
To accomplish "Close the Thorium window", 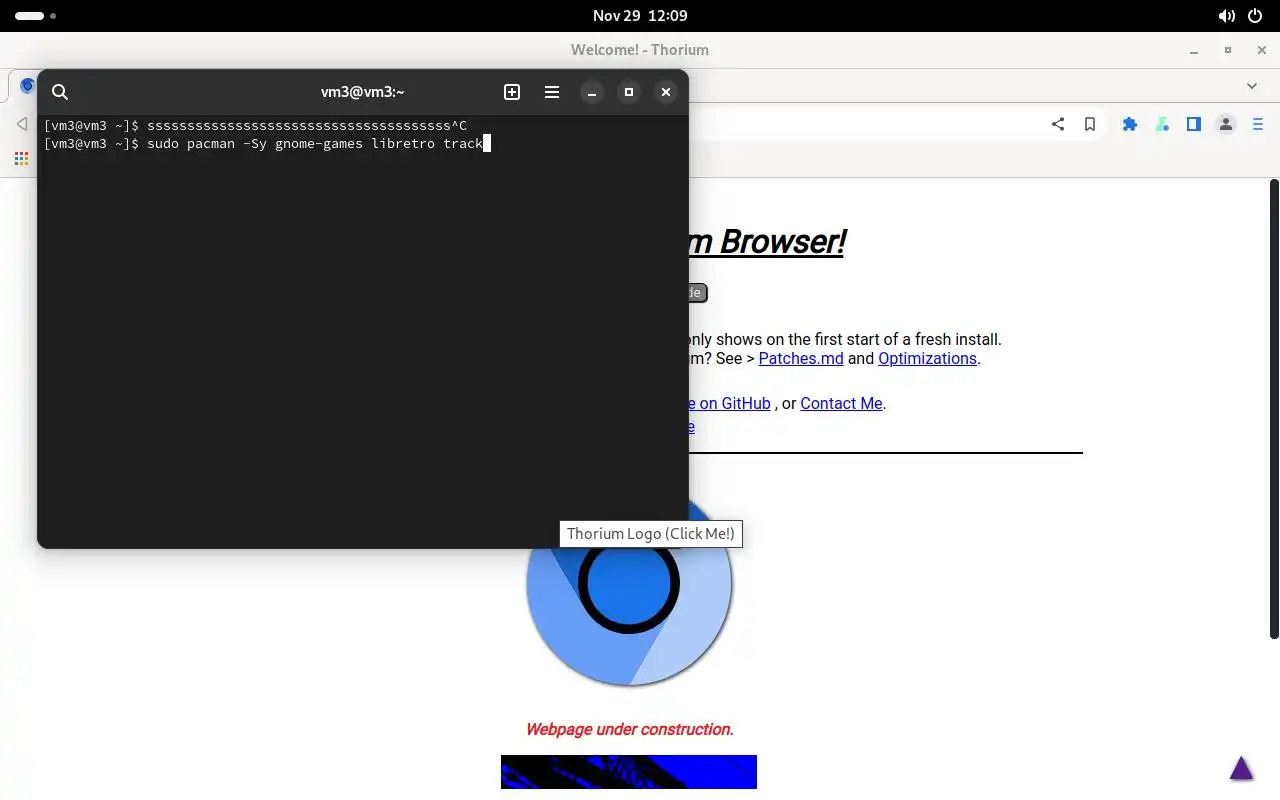I will (x=1261, y=50).
